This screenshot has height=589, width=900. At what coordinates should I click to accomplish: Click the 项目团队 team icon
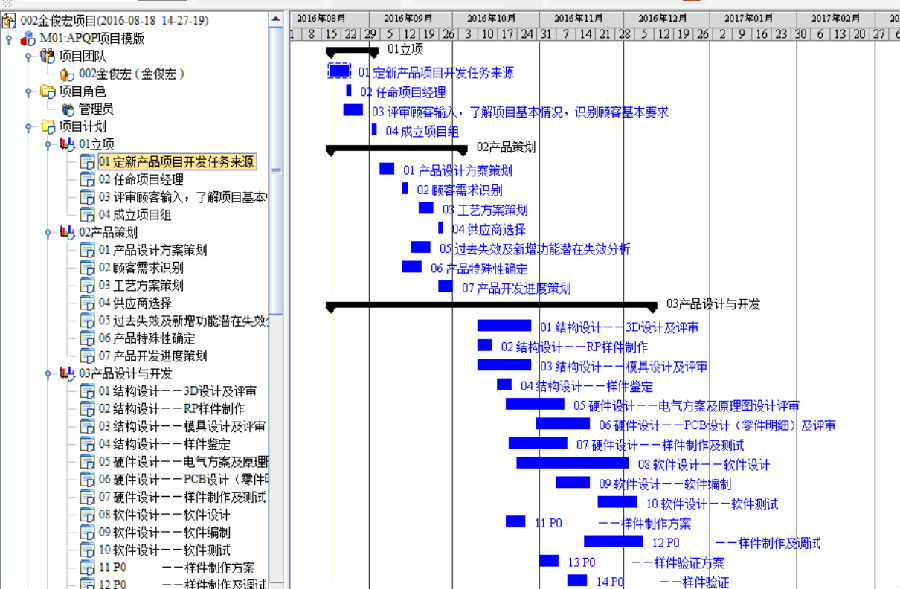coord(47,56)
